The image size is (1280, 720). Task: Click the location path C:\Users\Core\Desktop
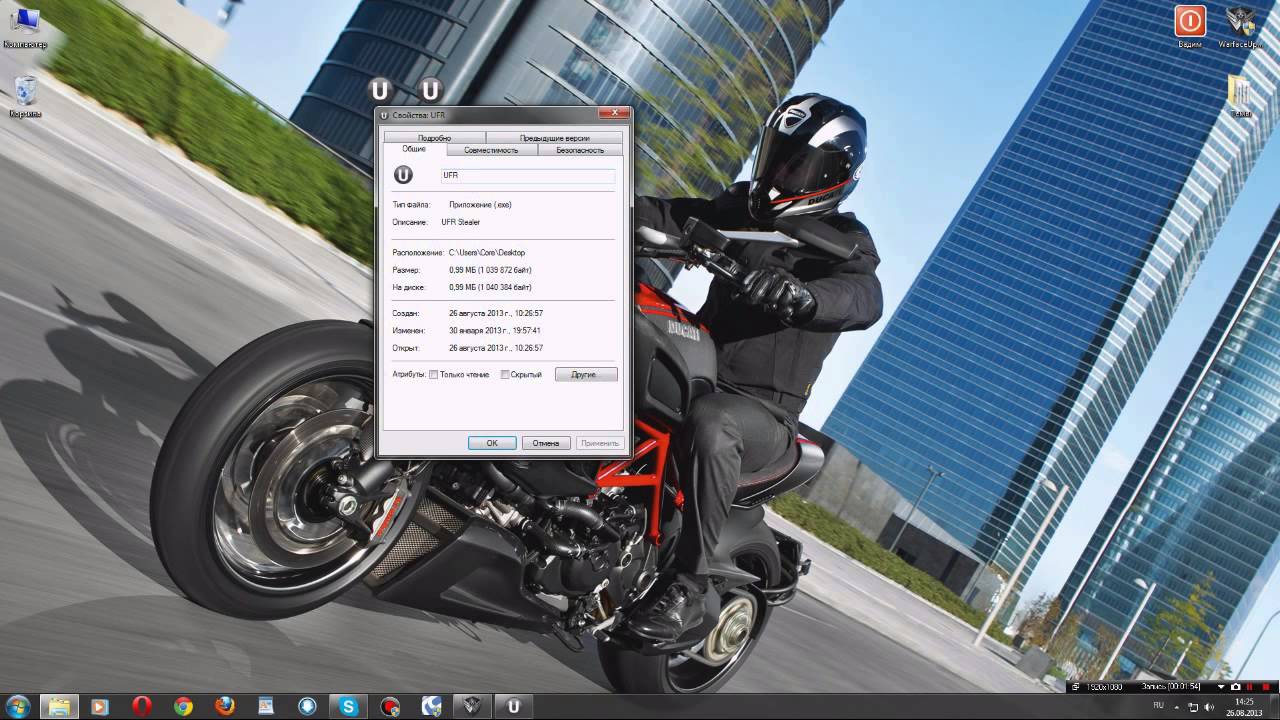(487, 253)
